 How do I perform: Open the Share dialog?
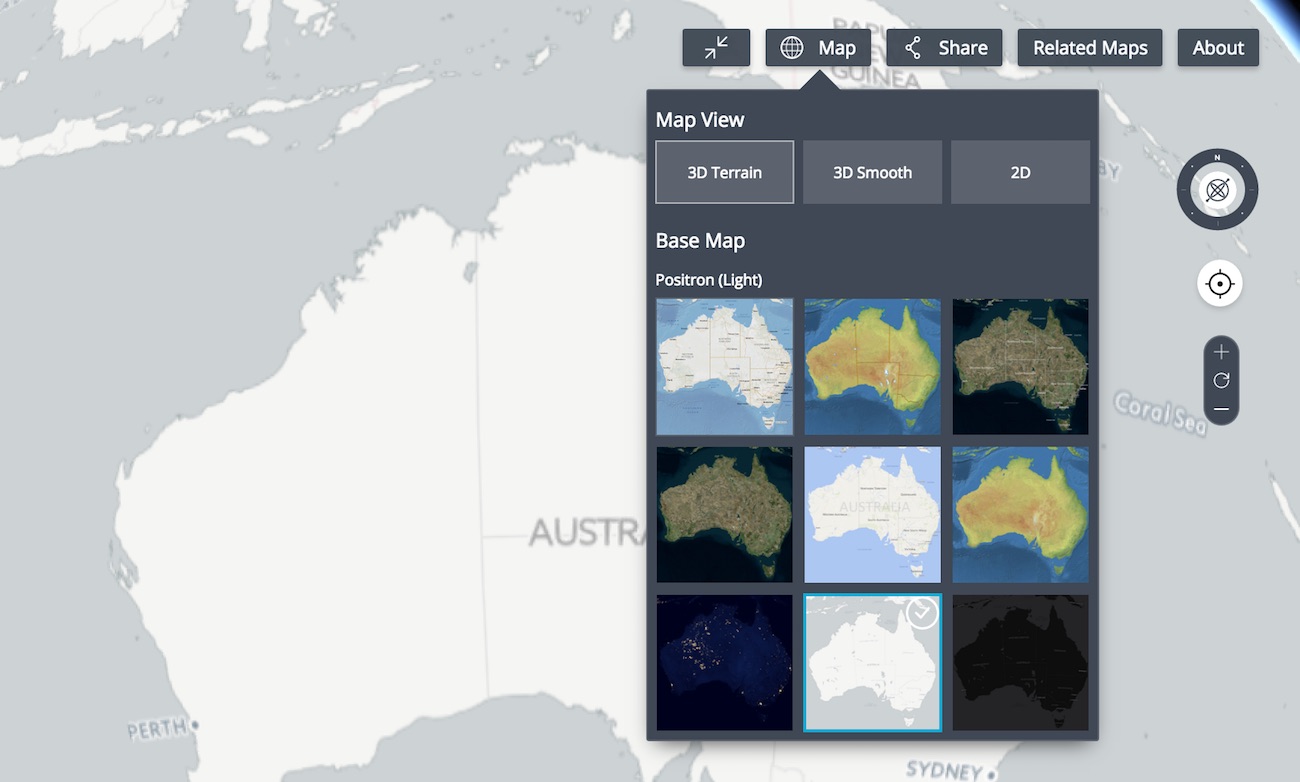[x=943, y=47]
